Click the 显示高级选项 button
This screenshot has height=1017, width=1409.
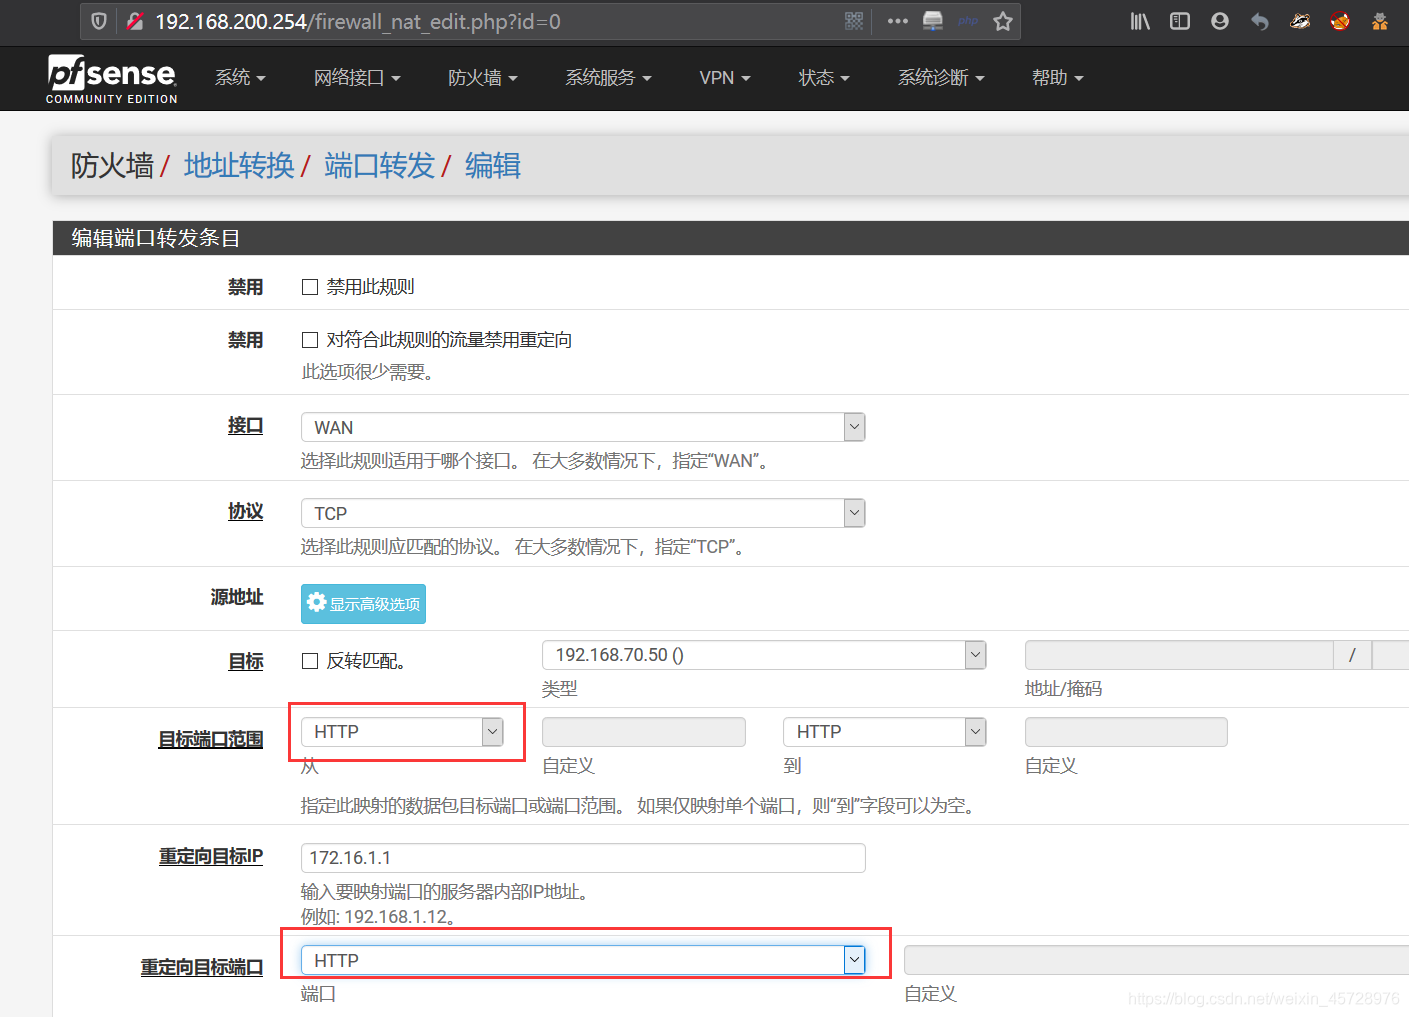point(363,604)
